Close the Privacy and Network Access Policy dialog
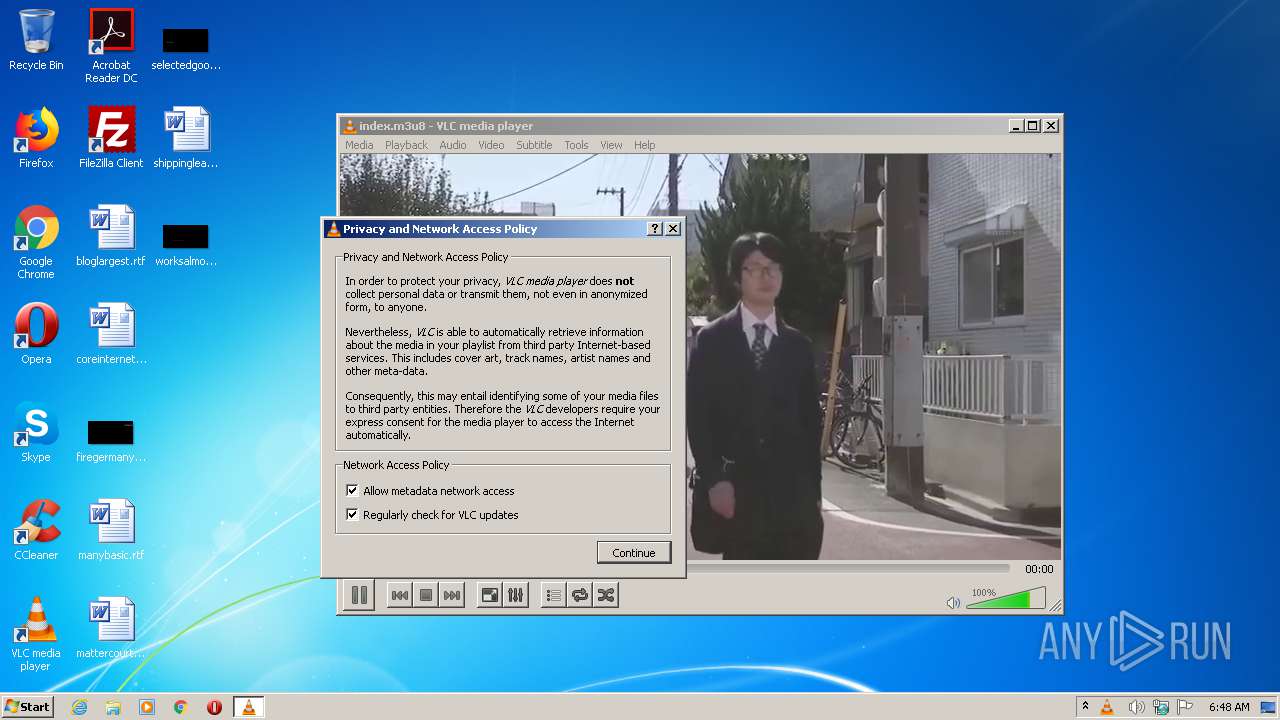Image resolution: width=1280 pixels, height=720 pixels. point(673,229)
